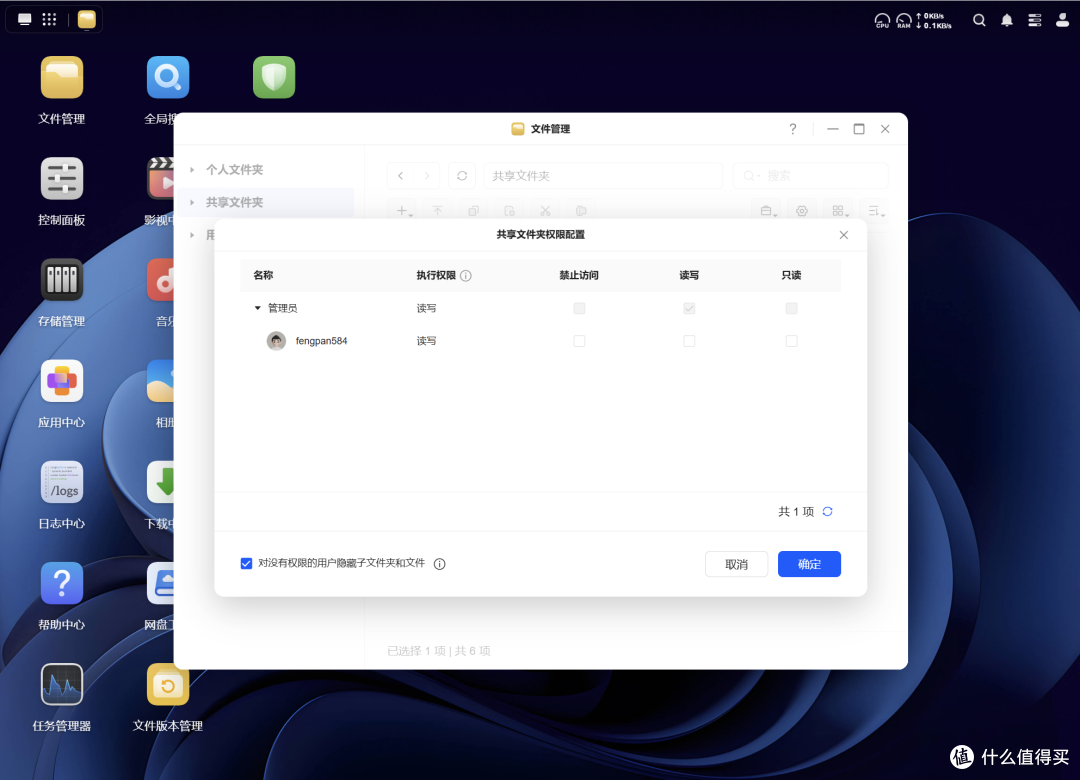1080x780 pixels.
Task: Click the 执行权限 column header
Action: (x=436, y=276)
